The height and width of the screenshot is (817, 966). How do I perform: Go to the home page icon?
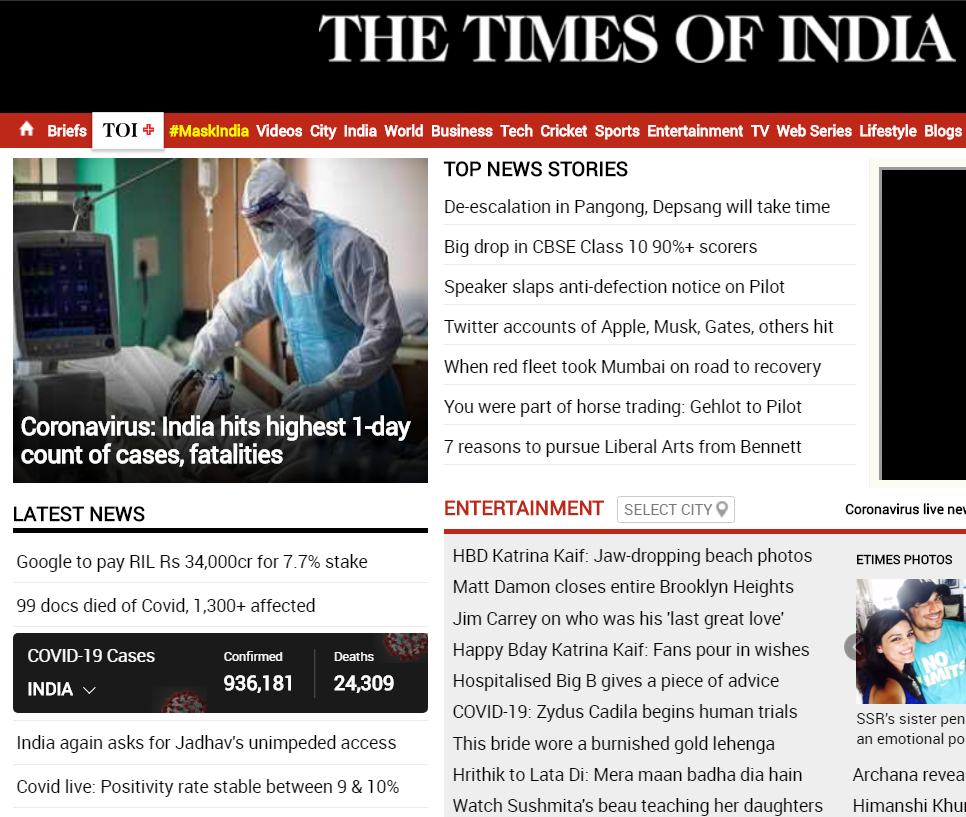coord(26,129)
